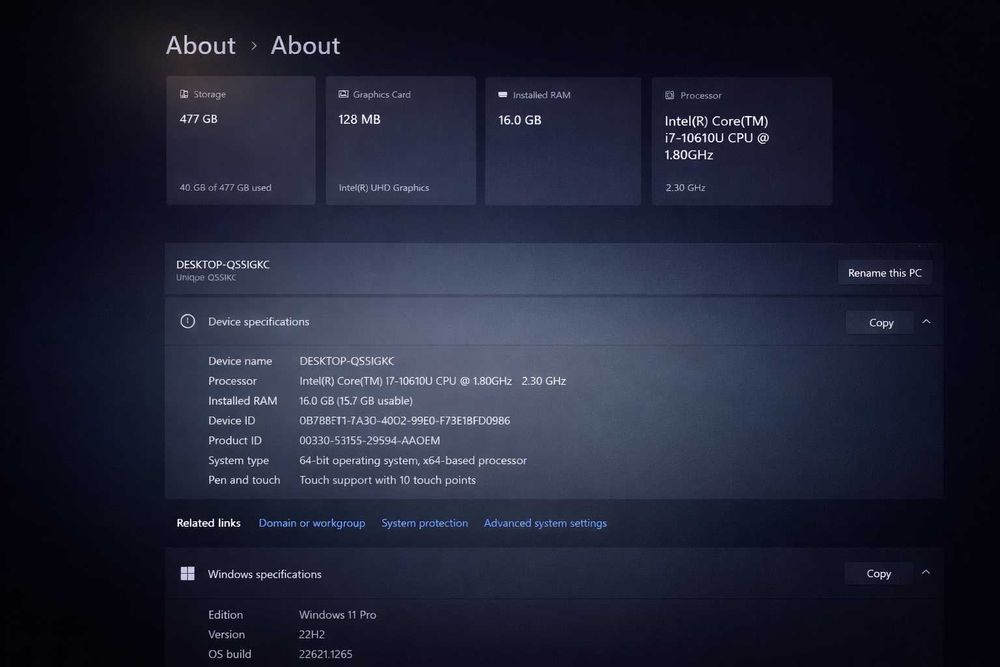
Task: Click the Storage card icon
Action: [x=184, y=94]
